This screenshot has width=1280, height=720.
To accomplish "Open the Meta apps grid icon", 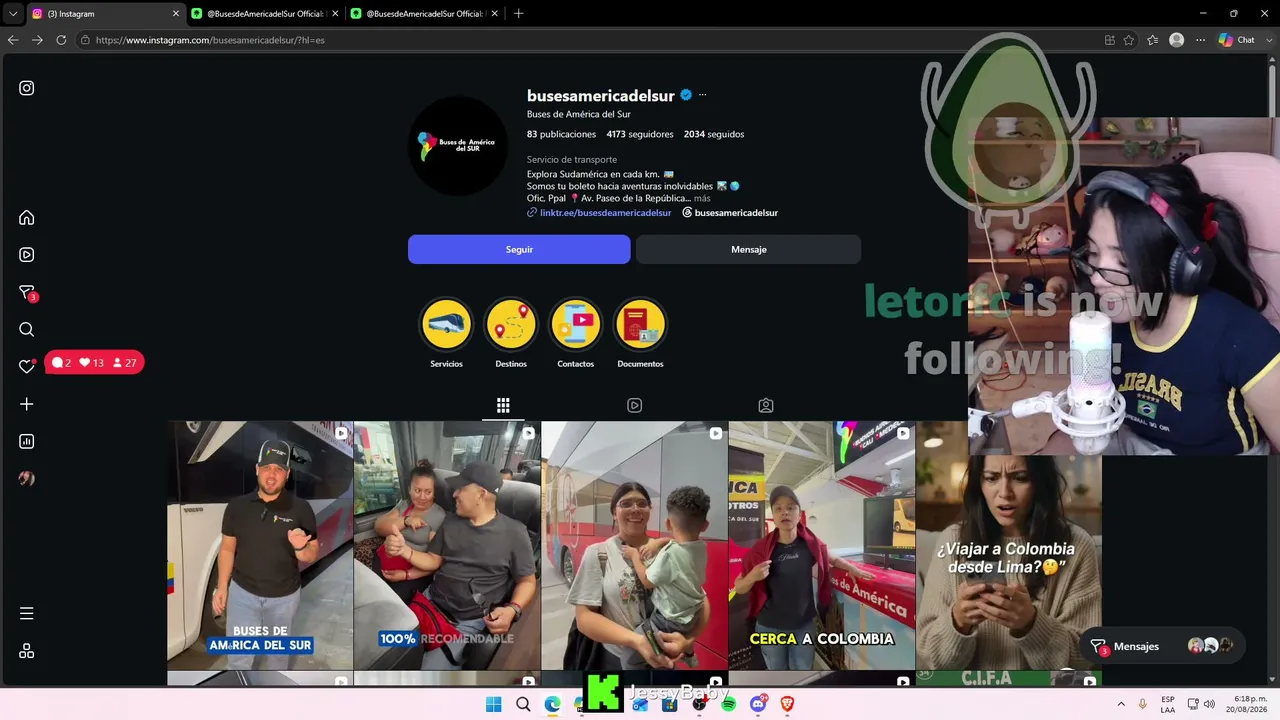I will 27,651.
